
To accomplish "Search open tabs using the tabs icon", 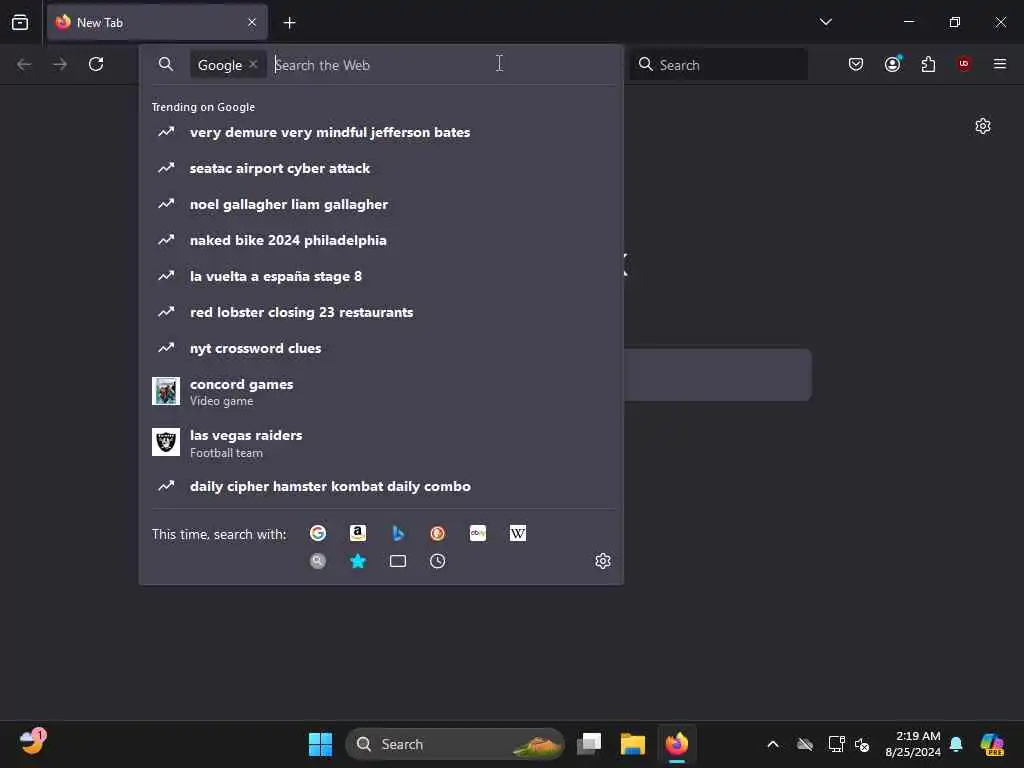I will [x=398, y=561].
